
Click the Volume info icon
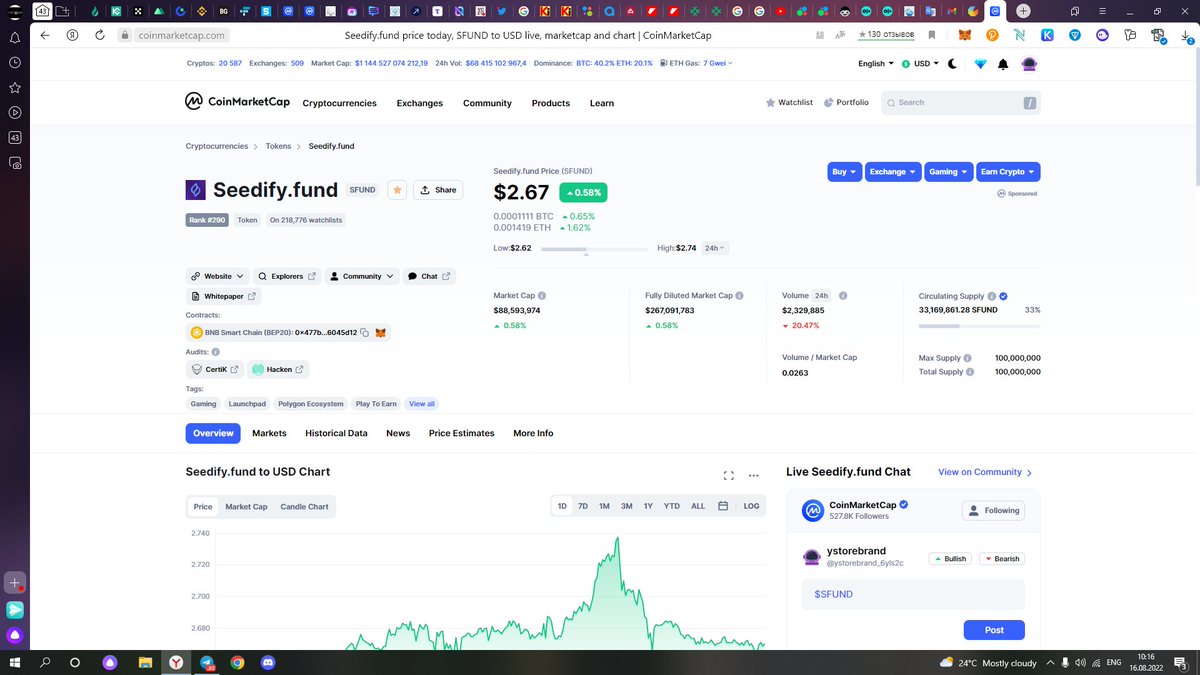[843, 296]
